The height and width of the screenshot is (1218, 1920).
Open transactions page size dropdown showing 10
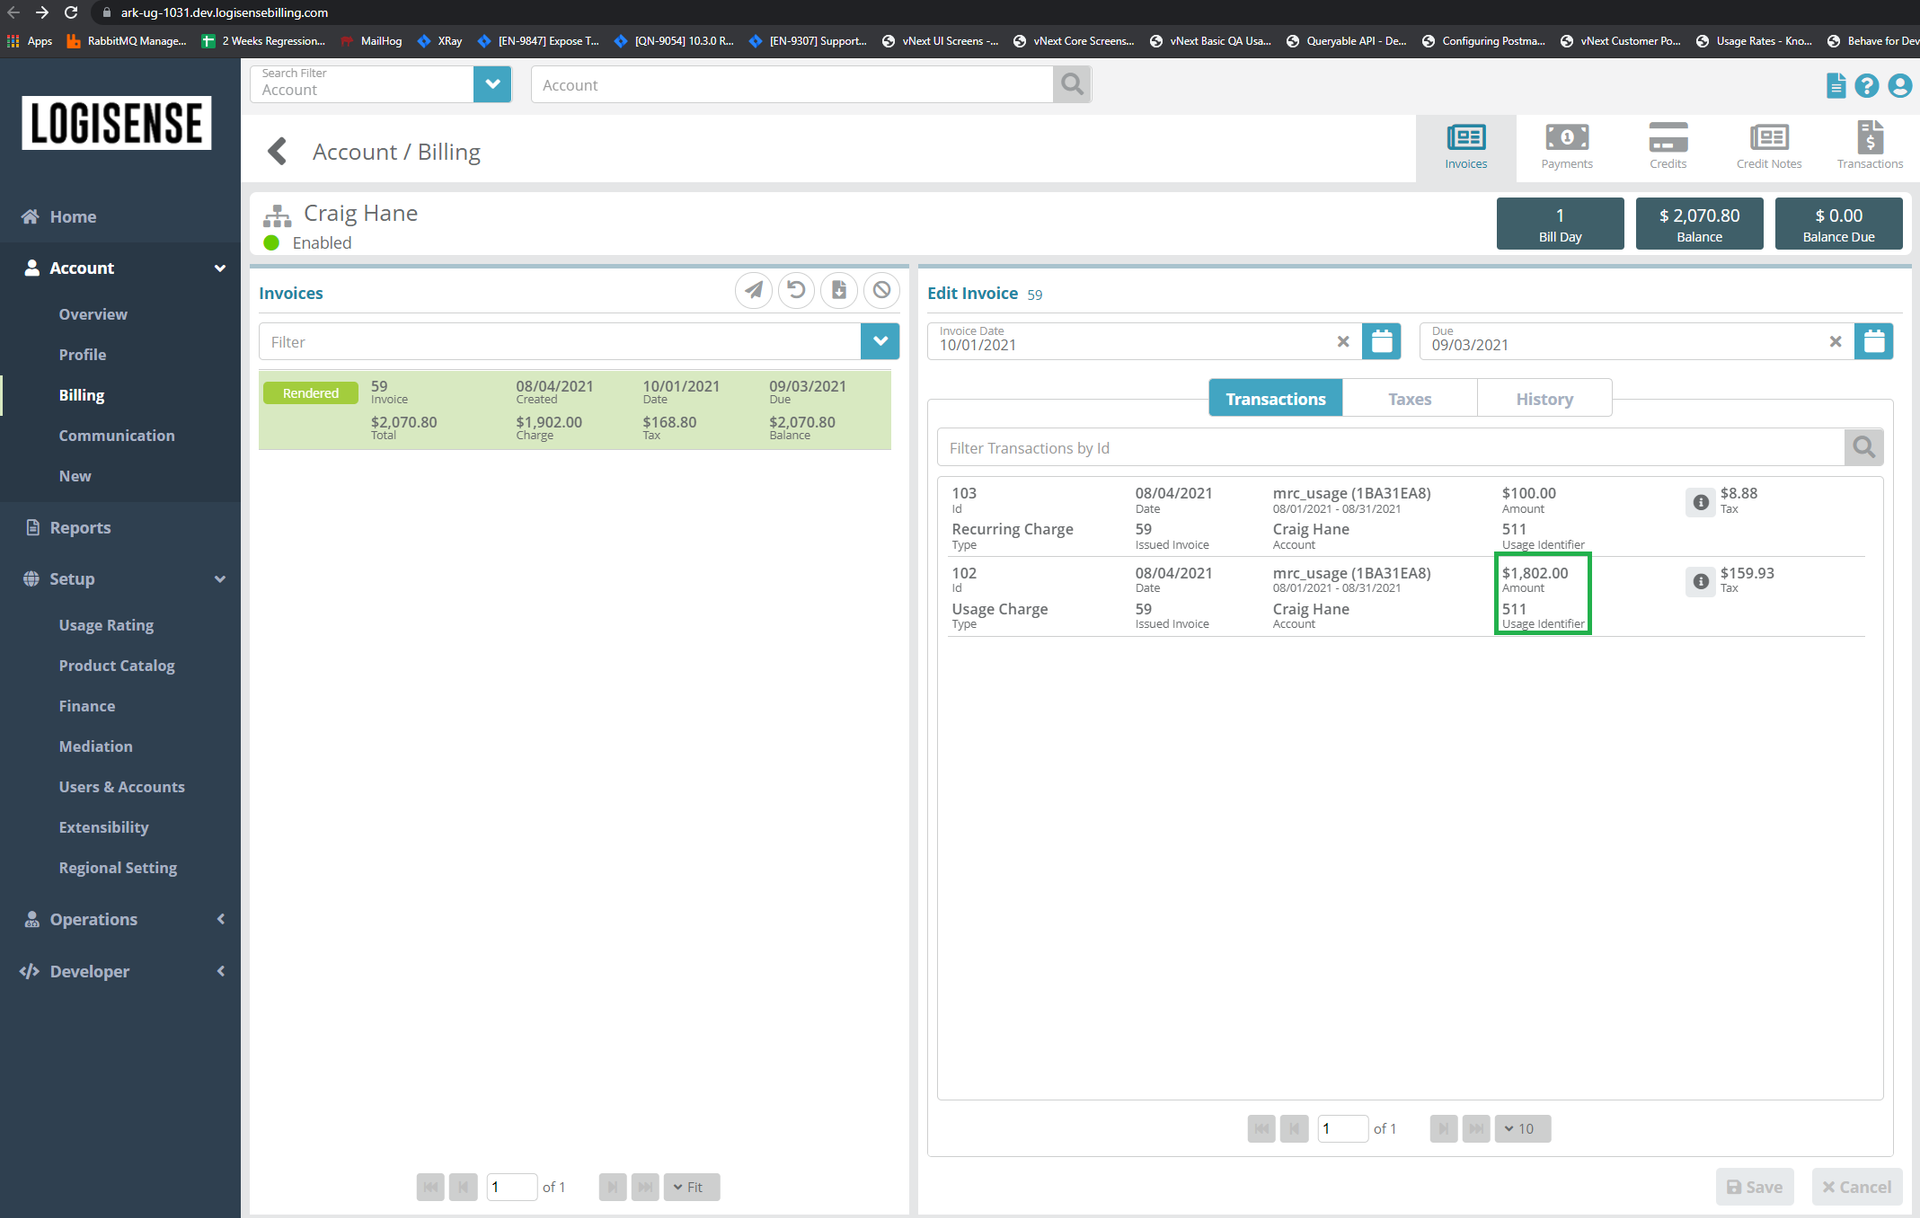click(1522, 1129)
